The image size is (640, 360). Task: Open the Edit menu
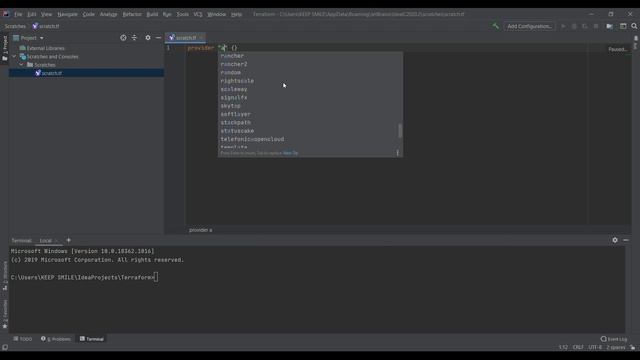(32, 14)
